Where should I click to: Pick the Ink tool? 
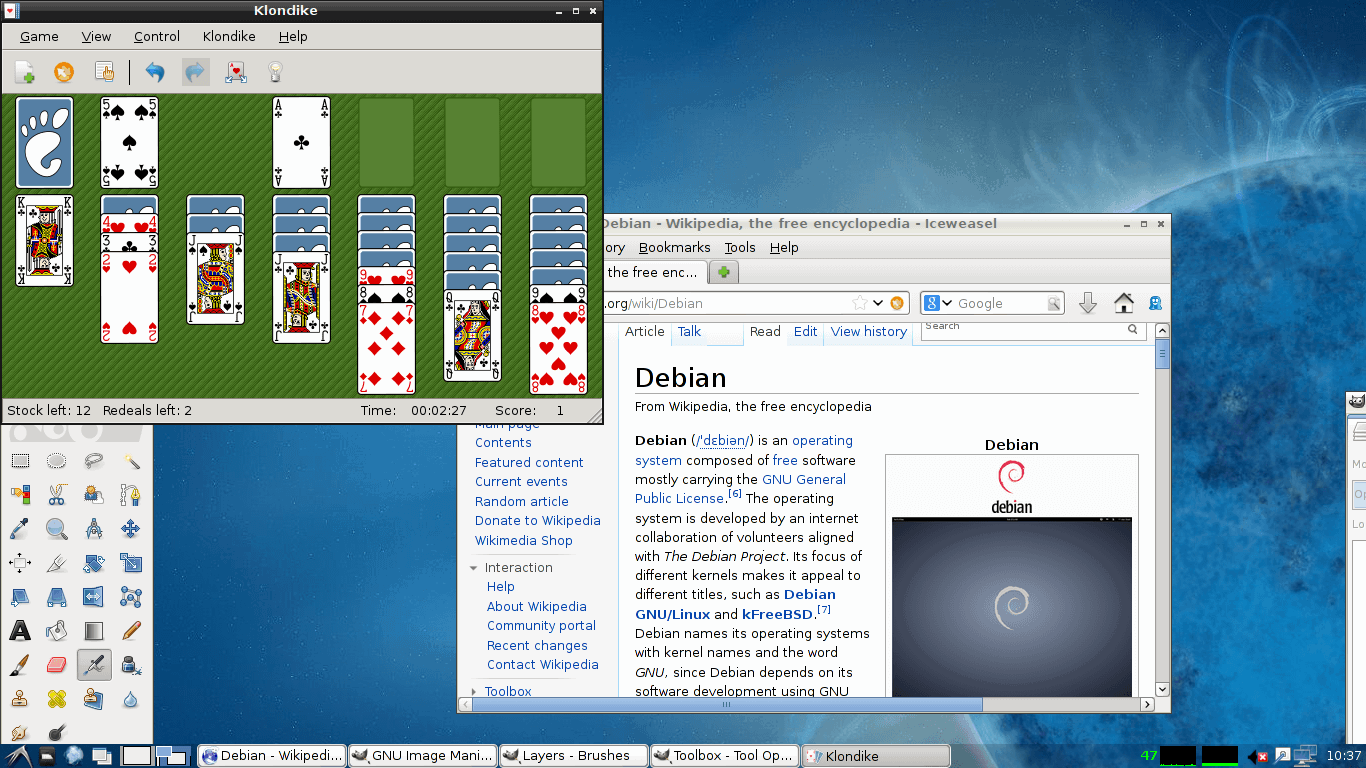(x=131, y=664)
